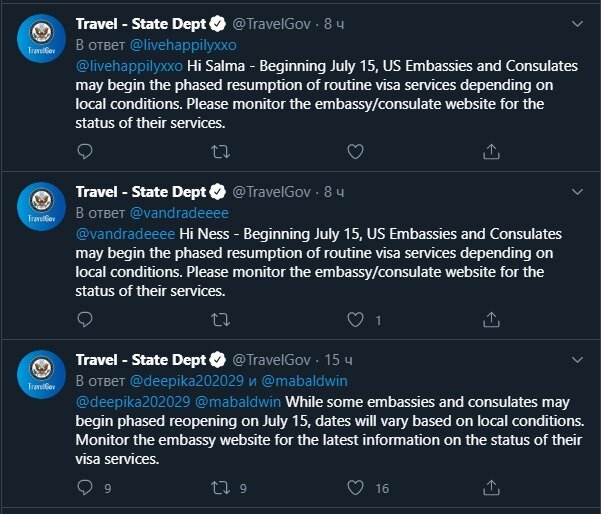Open the TravelGov avatar on the first tweet
601x514 pixels.
tap(41, 38)
